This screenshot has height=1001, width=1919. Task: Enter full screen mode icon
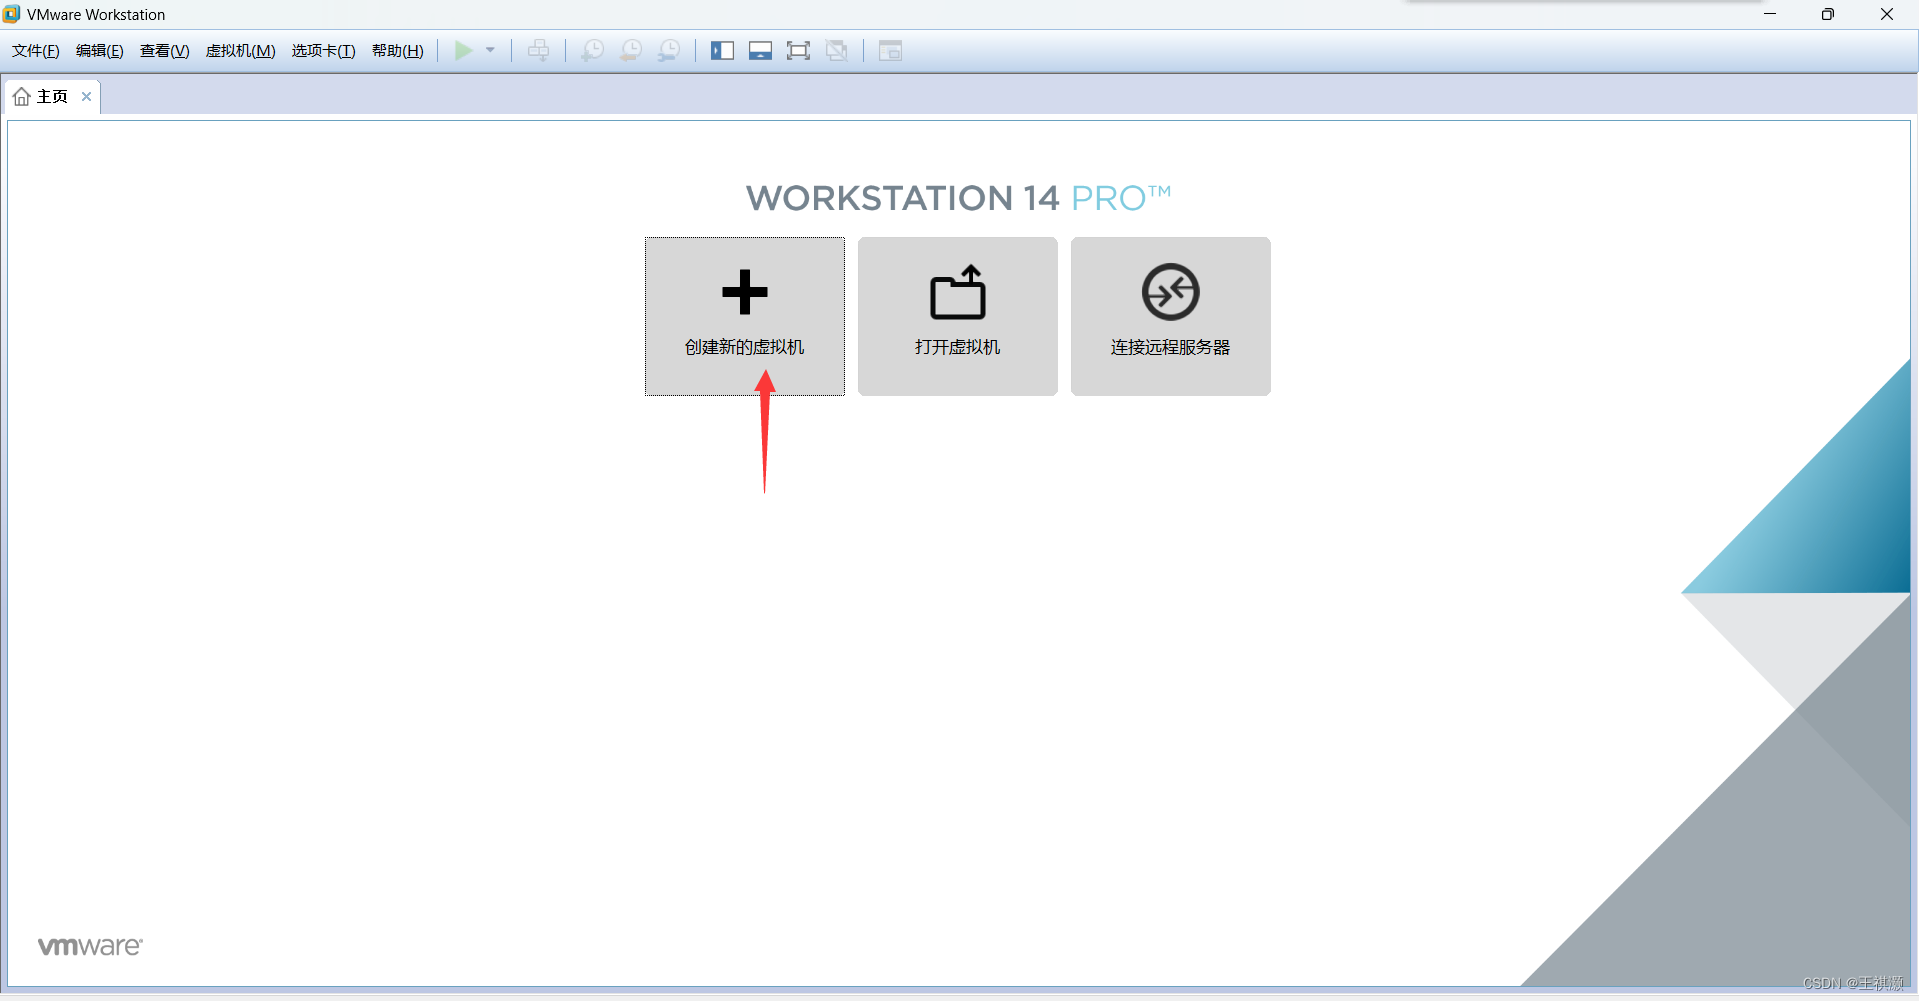coord(798,50)
